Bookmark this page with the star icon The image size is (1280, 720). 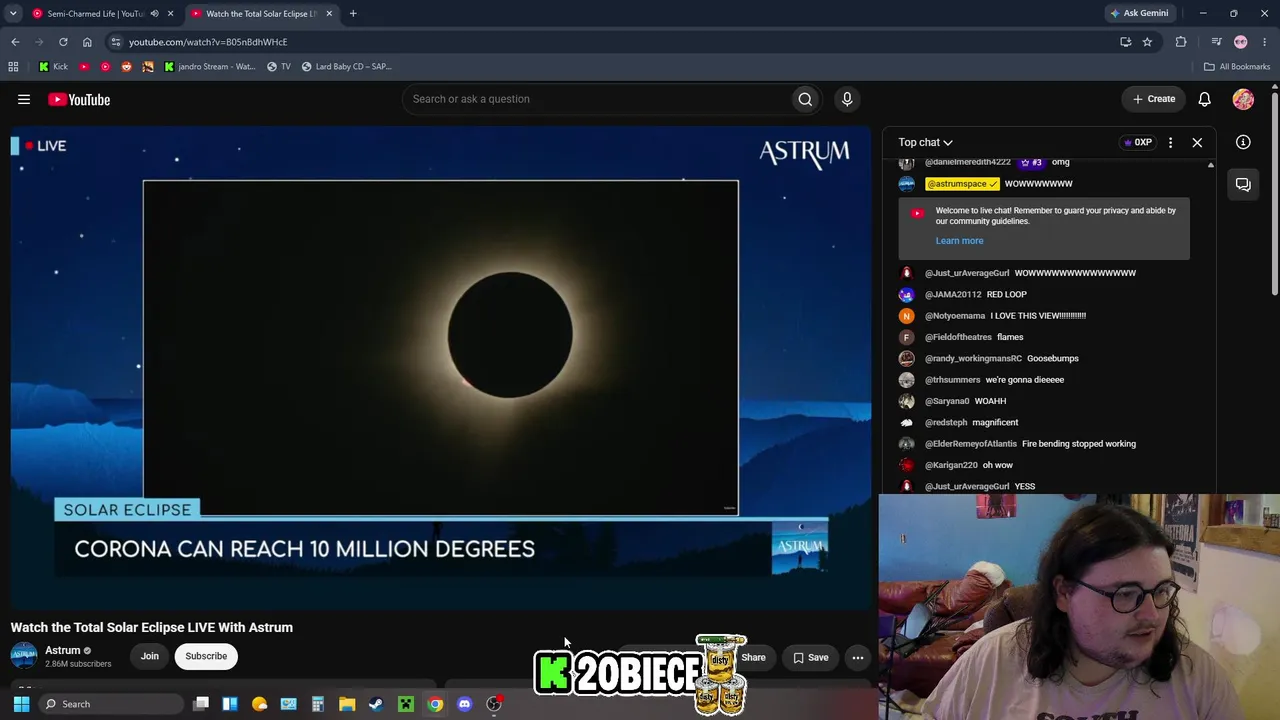pos(1147,42)
